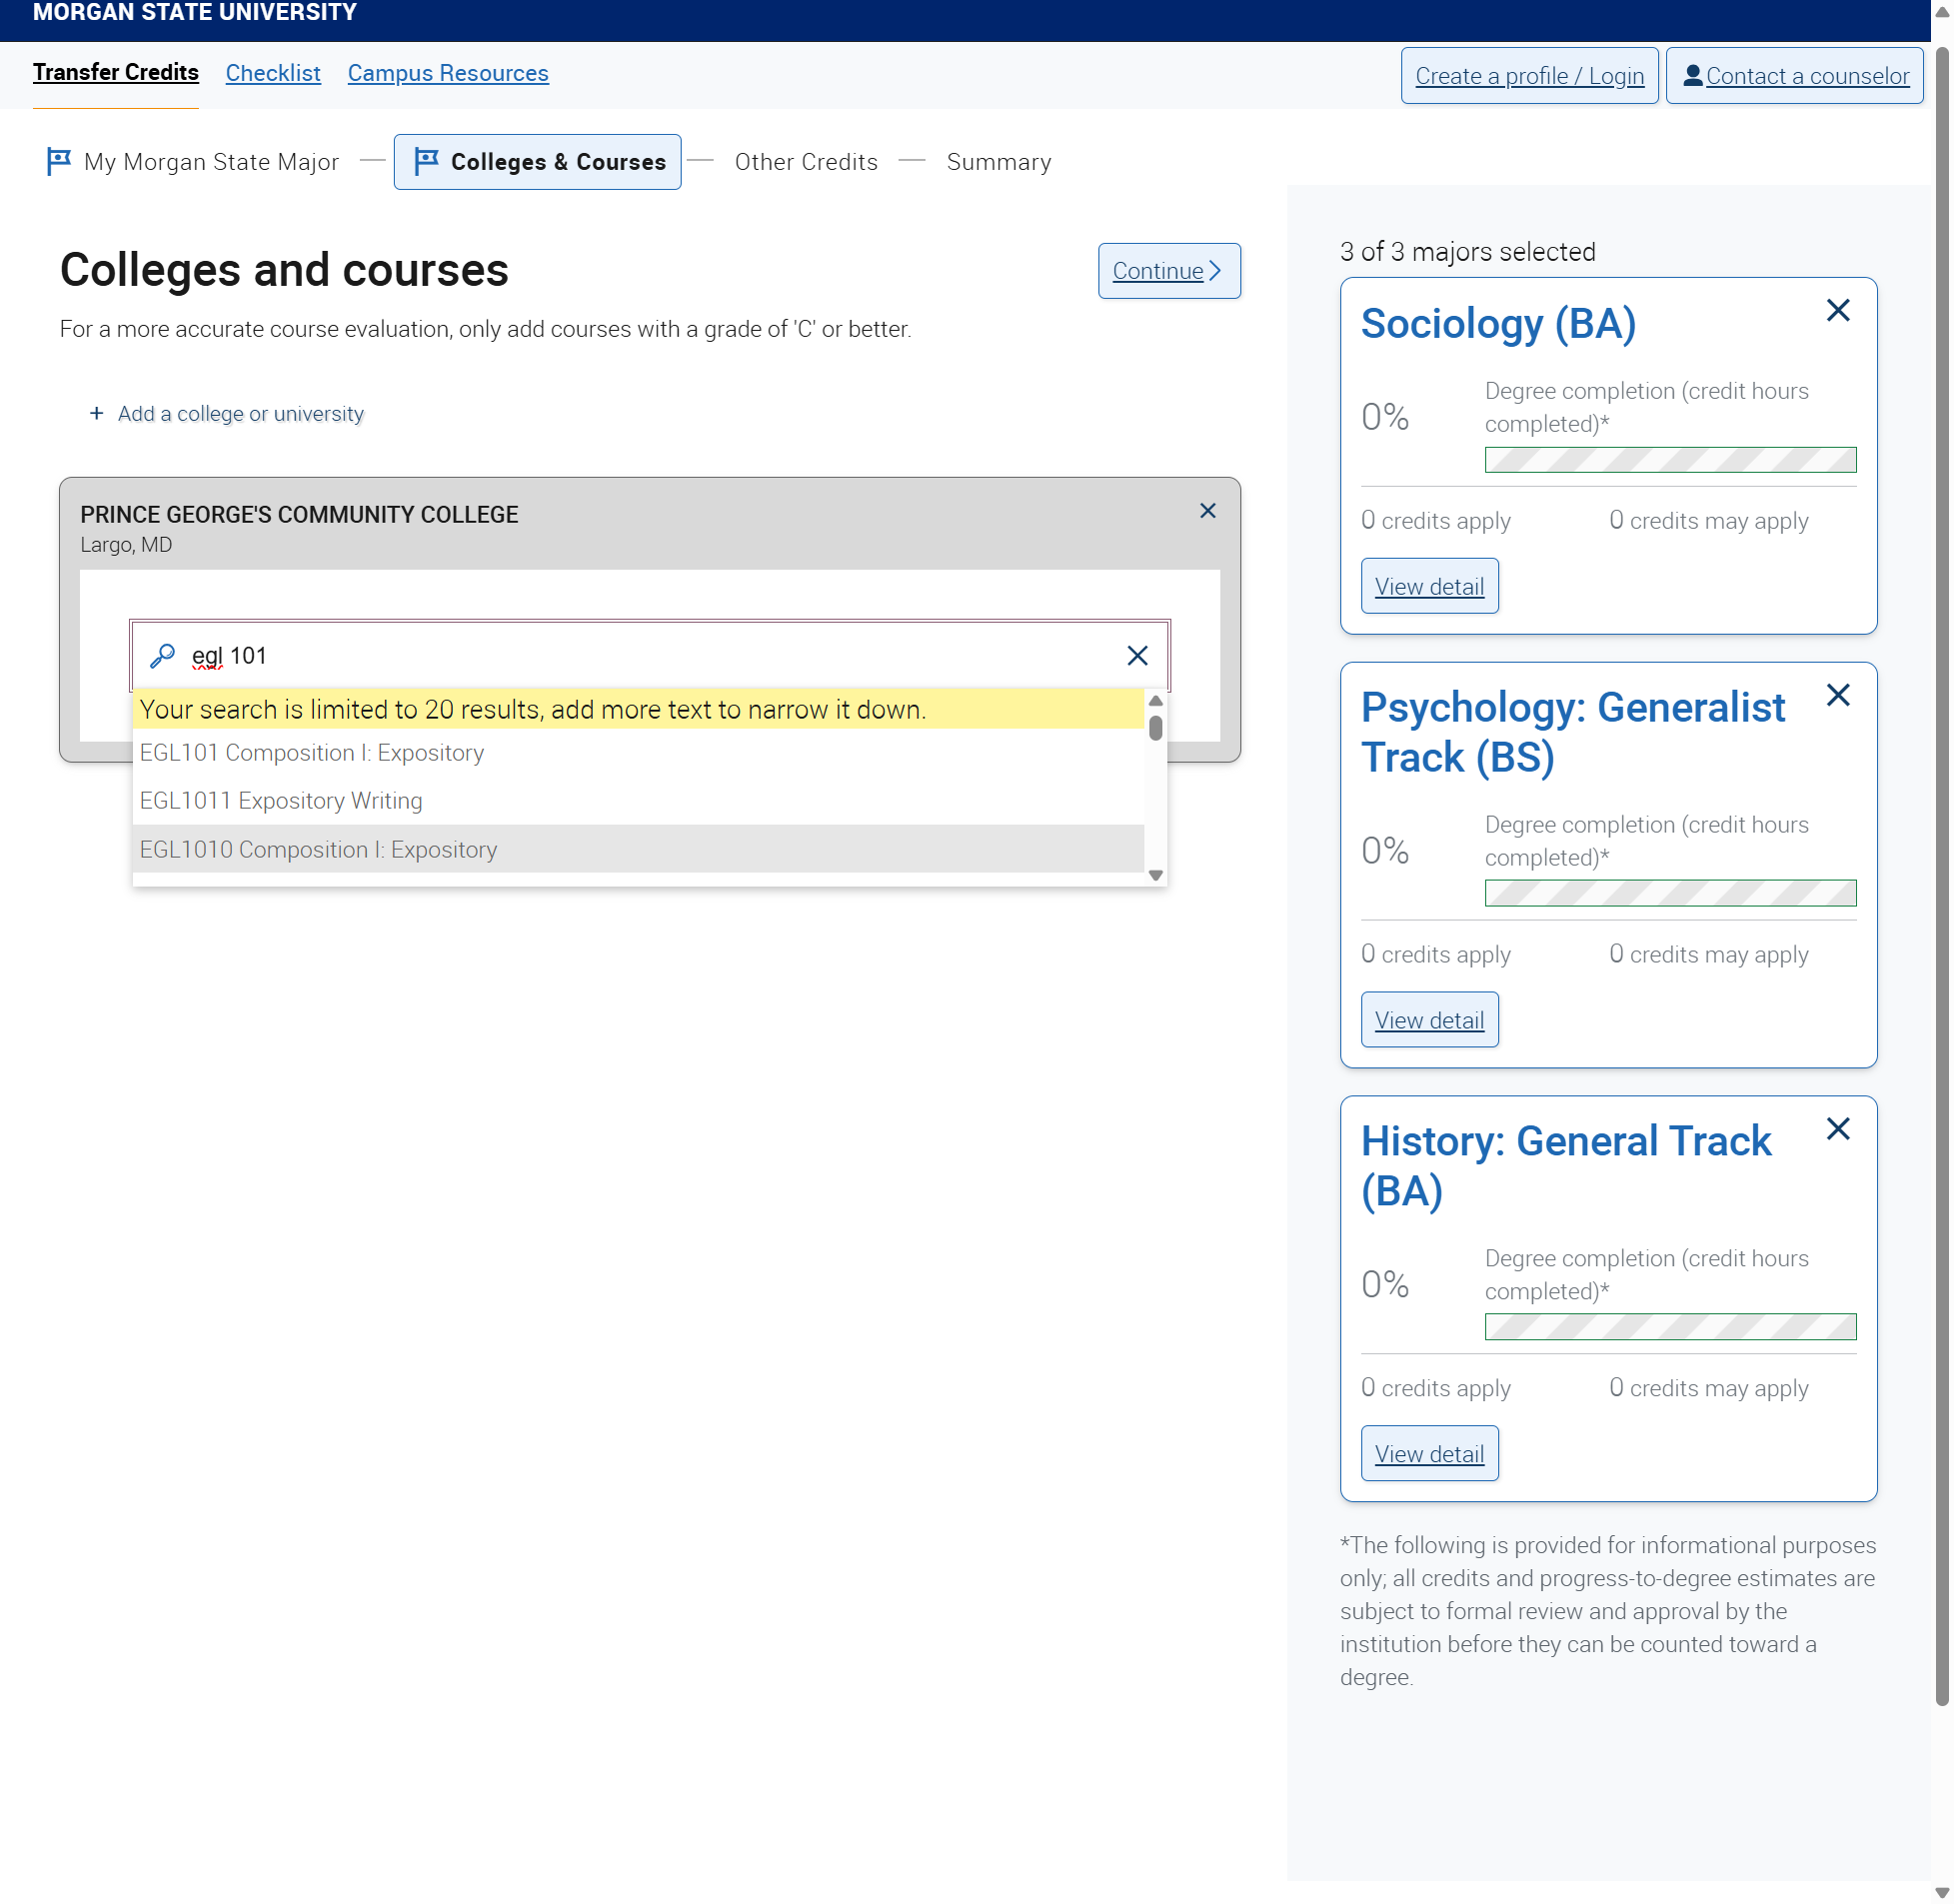The image size is (1954, 1904).
Task: Open the Transfer Credits tab
Action: [x=116, y=72]
